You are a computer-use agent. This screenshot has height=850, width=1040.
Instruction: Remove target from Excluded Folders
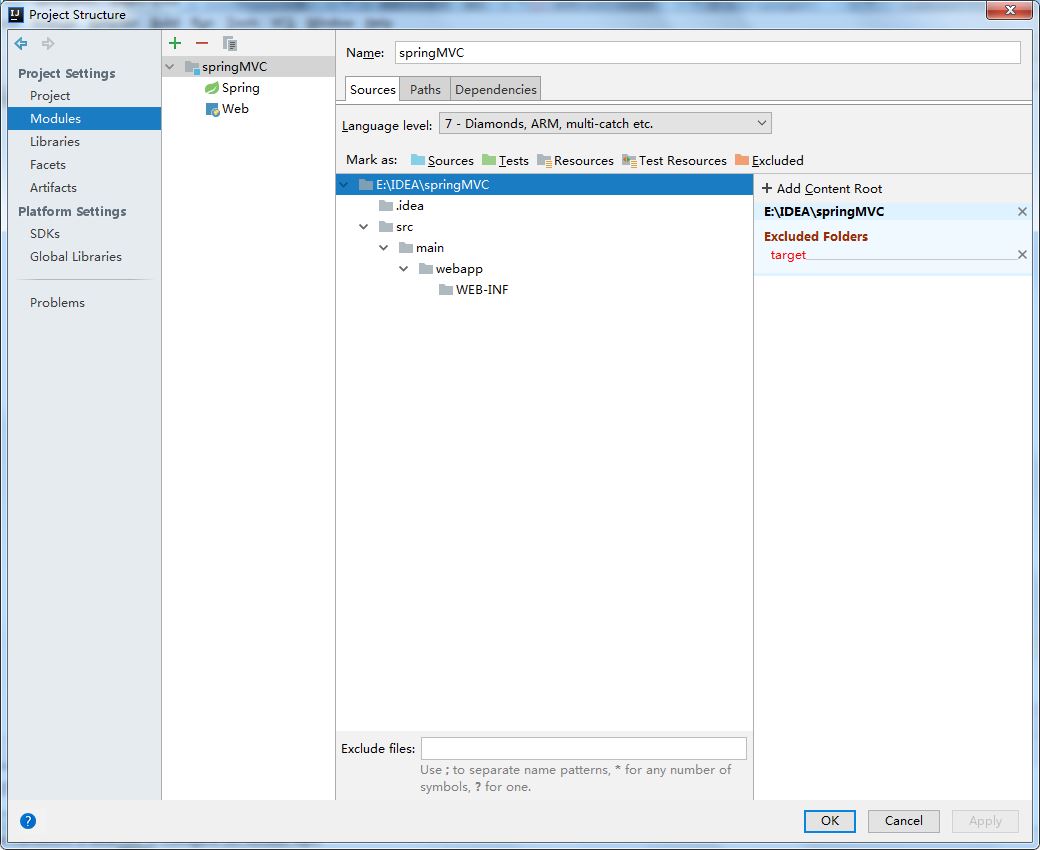click(1022, 255)
